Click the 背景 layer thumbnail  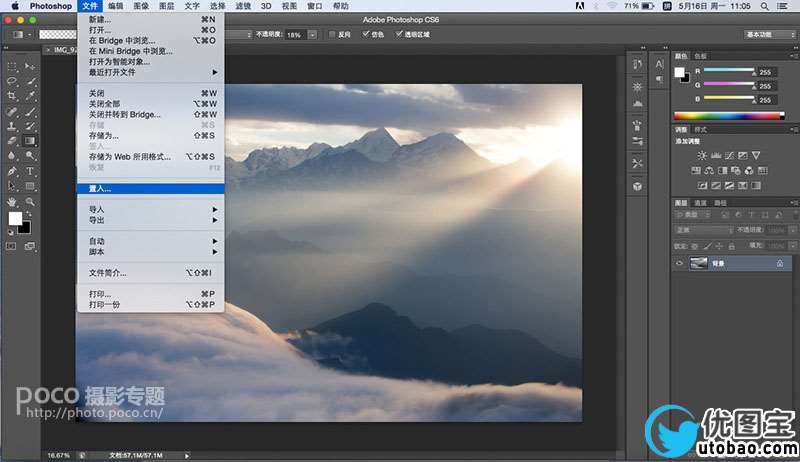click(x=698, y=264)
